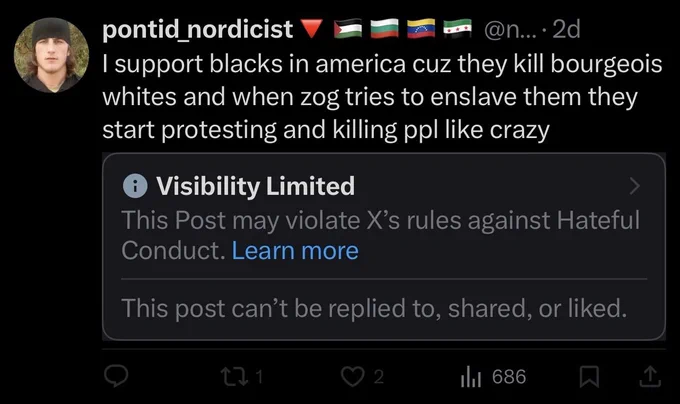The image size is (680, 404).
Task: Open view analytics bar chart icon
Action: tap(471, 376)
